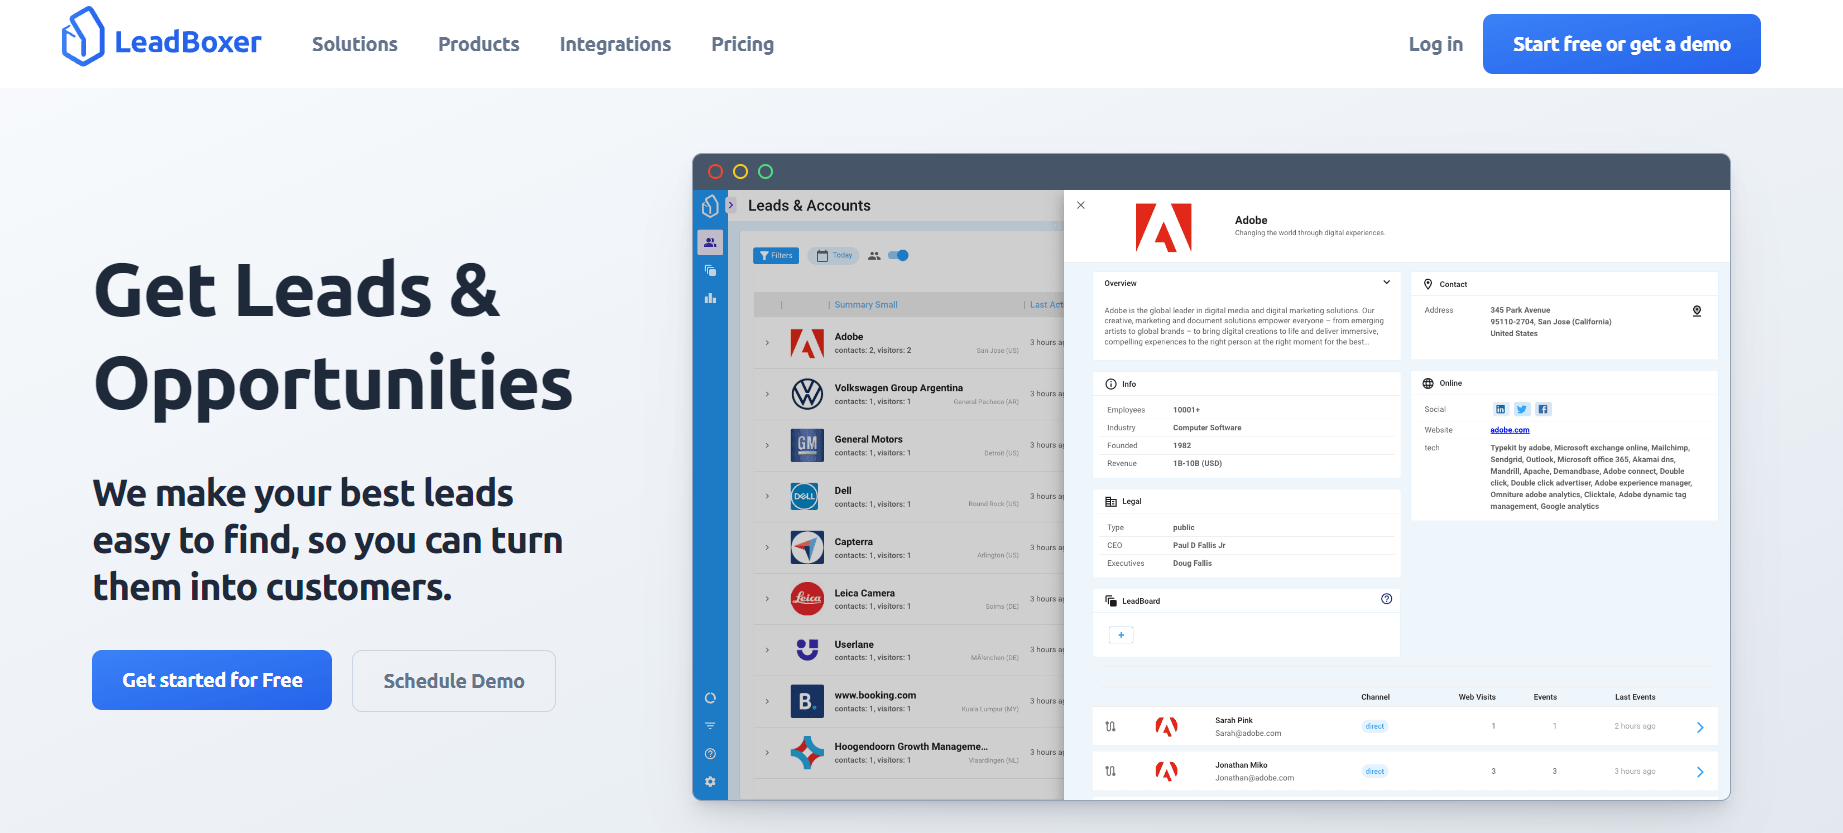Click the refresh circle icon in sidebar
1843x833 pixels.
point(710,698)
